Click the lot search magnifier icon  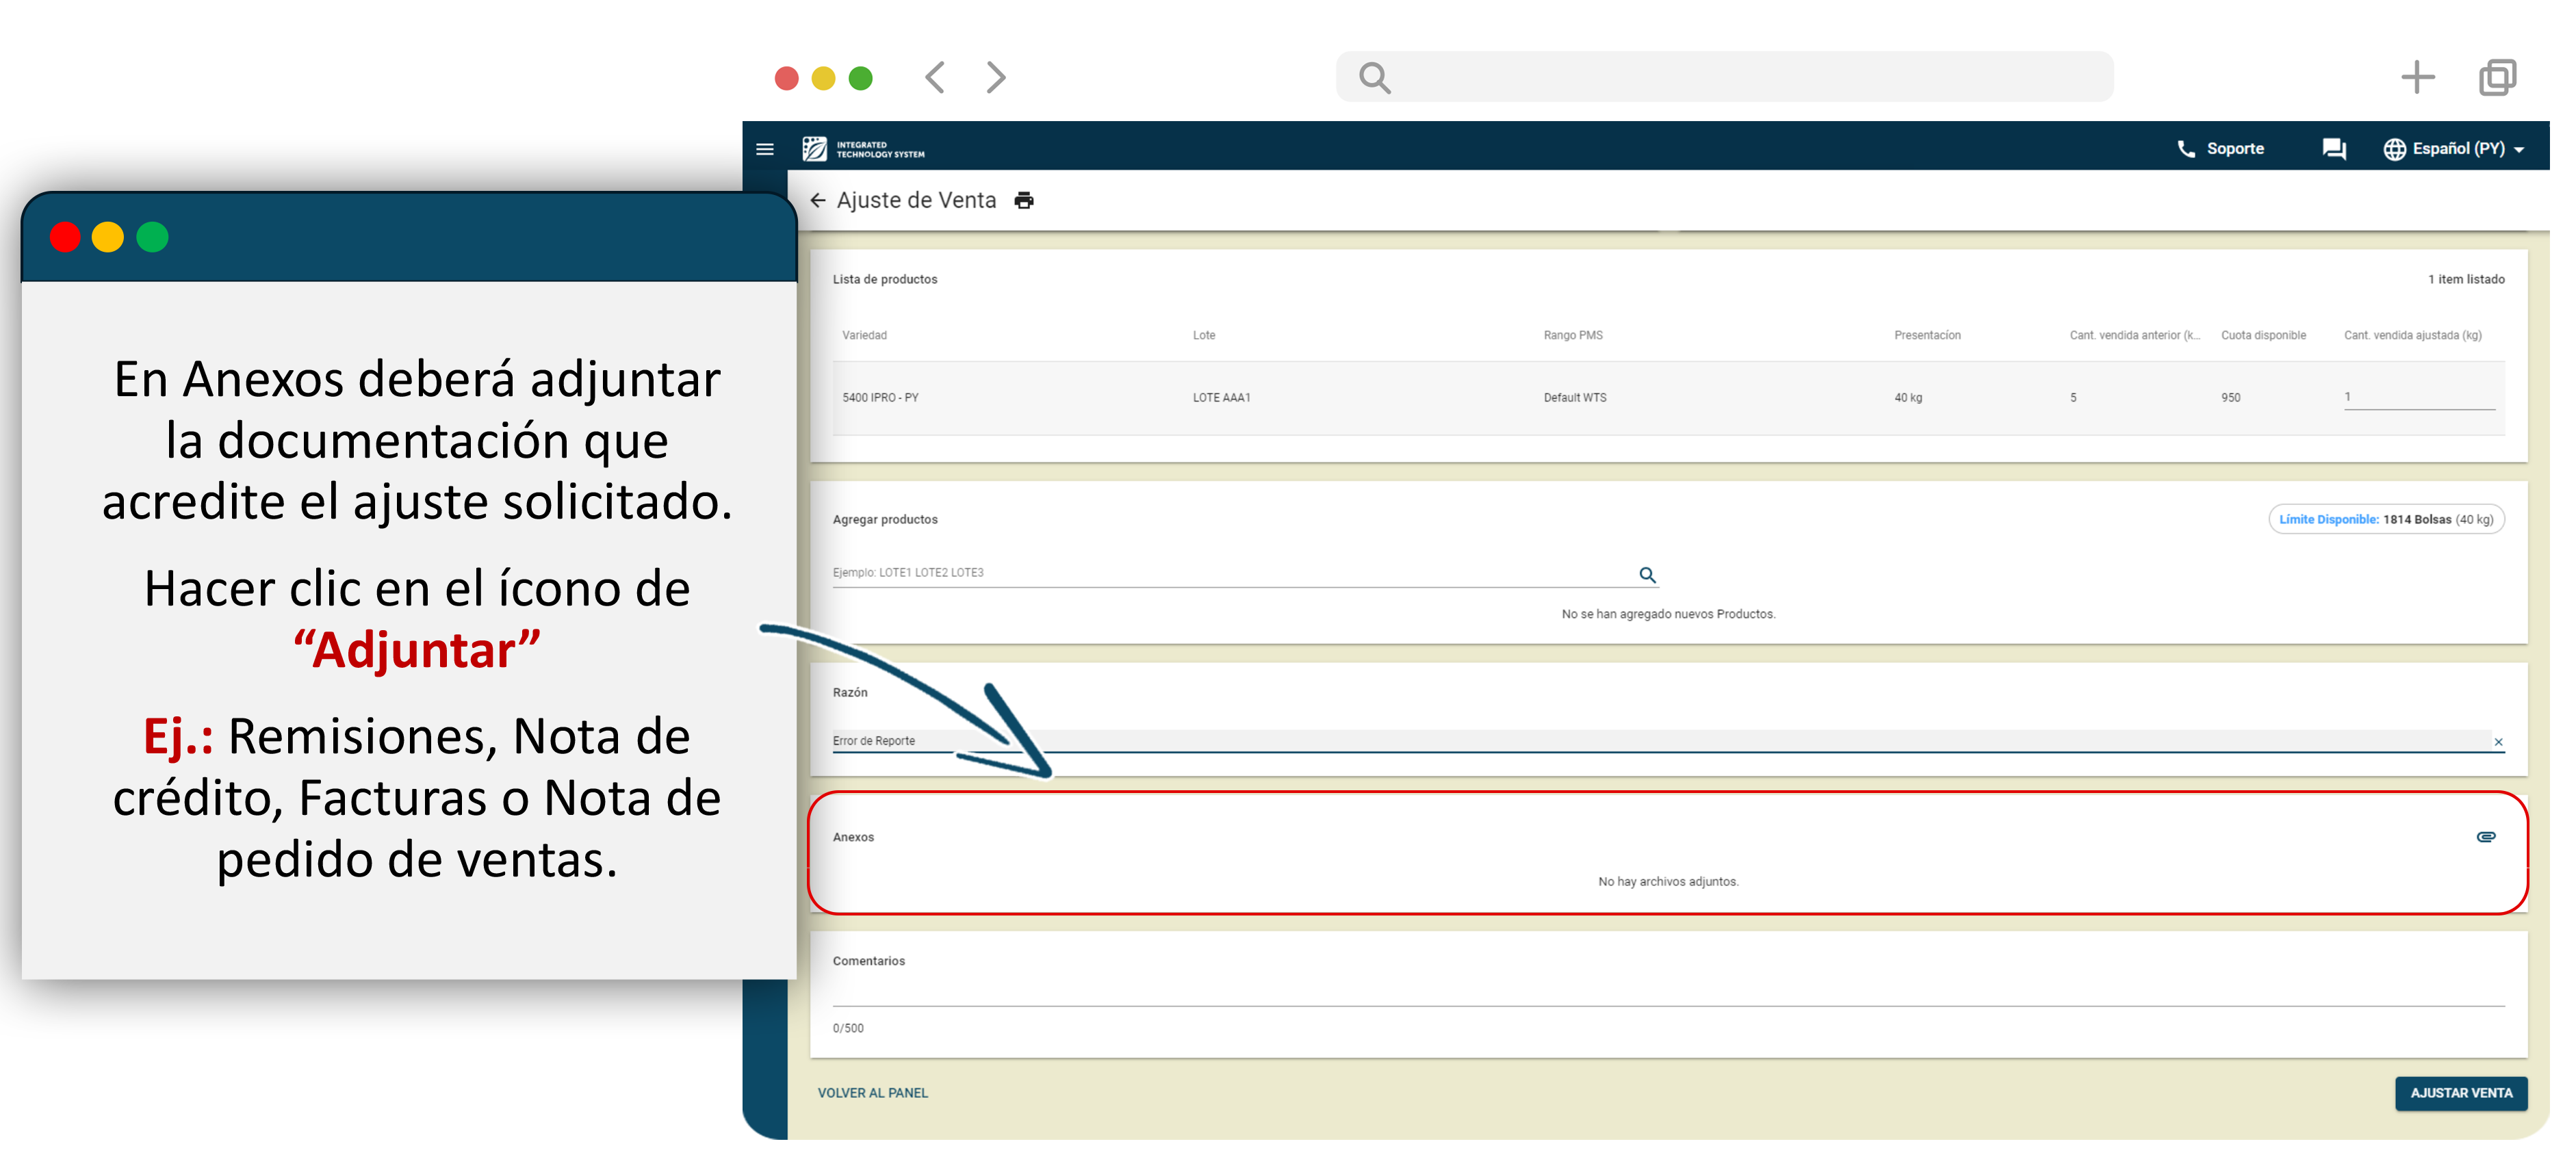(1647, 575)
